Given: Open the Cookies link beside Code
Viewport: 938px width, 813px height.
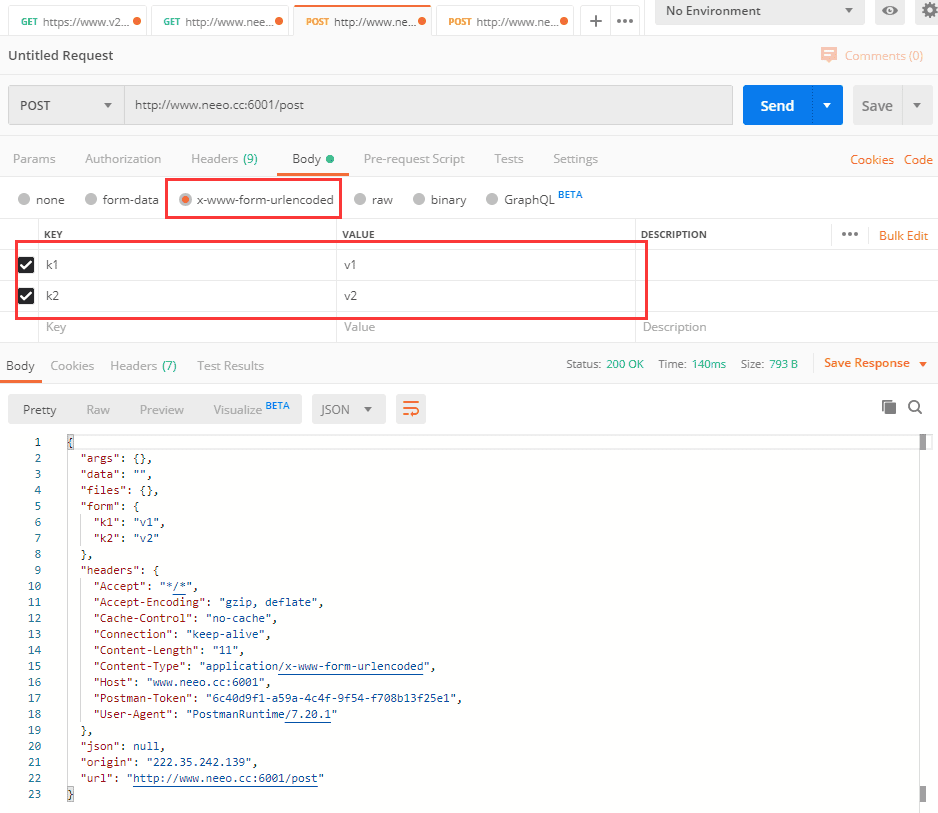Looking at the screenshot, I should 872,160.
